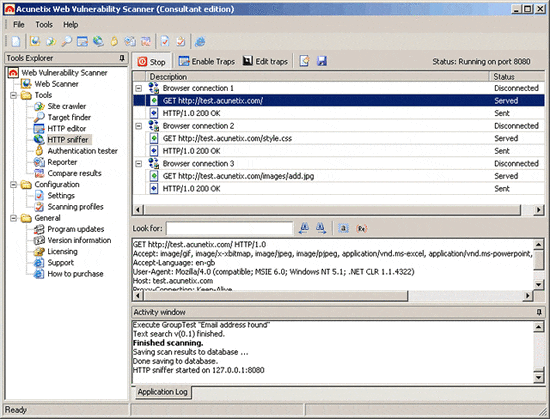The width and height of the screenshot is (550, 419).
Task: Open the File menu
Action: [x=19, y=25]
